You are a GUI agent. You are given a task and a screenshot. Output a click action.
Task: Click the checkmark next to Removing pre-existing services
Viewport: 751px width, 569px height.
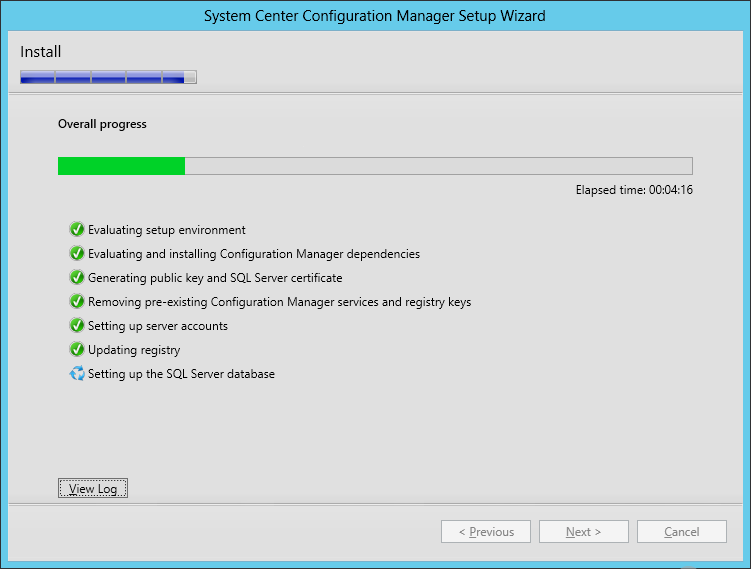point(77,301)
